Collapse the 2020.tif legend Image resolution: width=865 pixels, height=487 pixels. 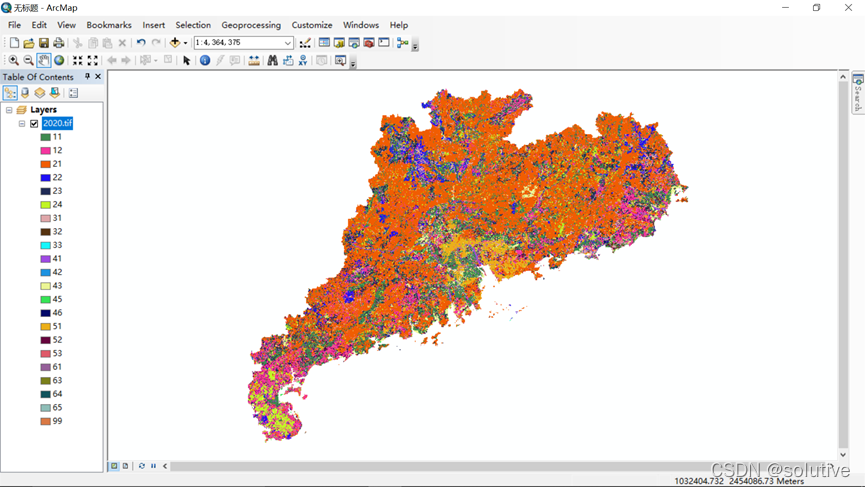22,124
